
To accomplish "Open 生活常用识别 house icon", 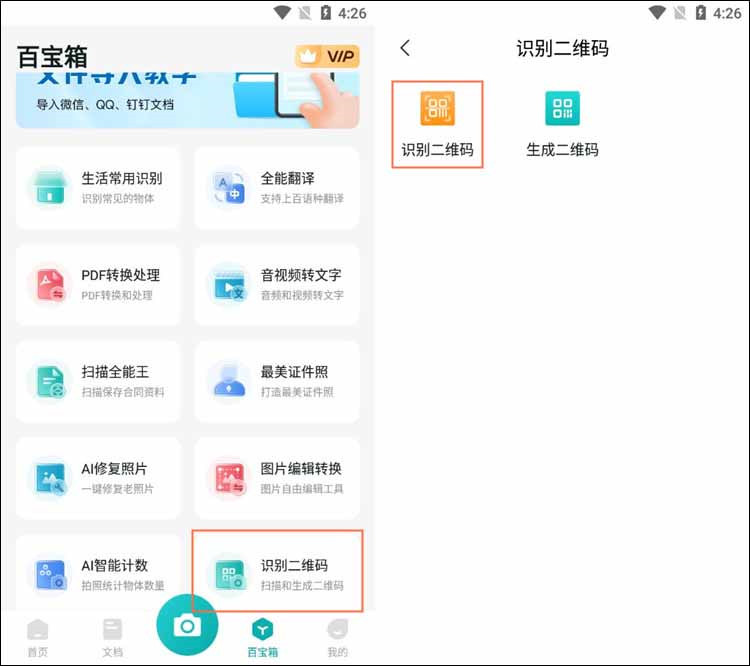I will pos(50,188).
